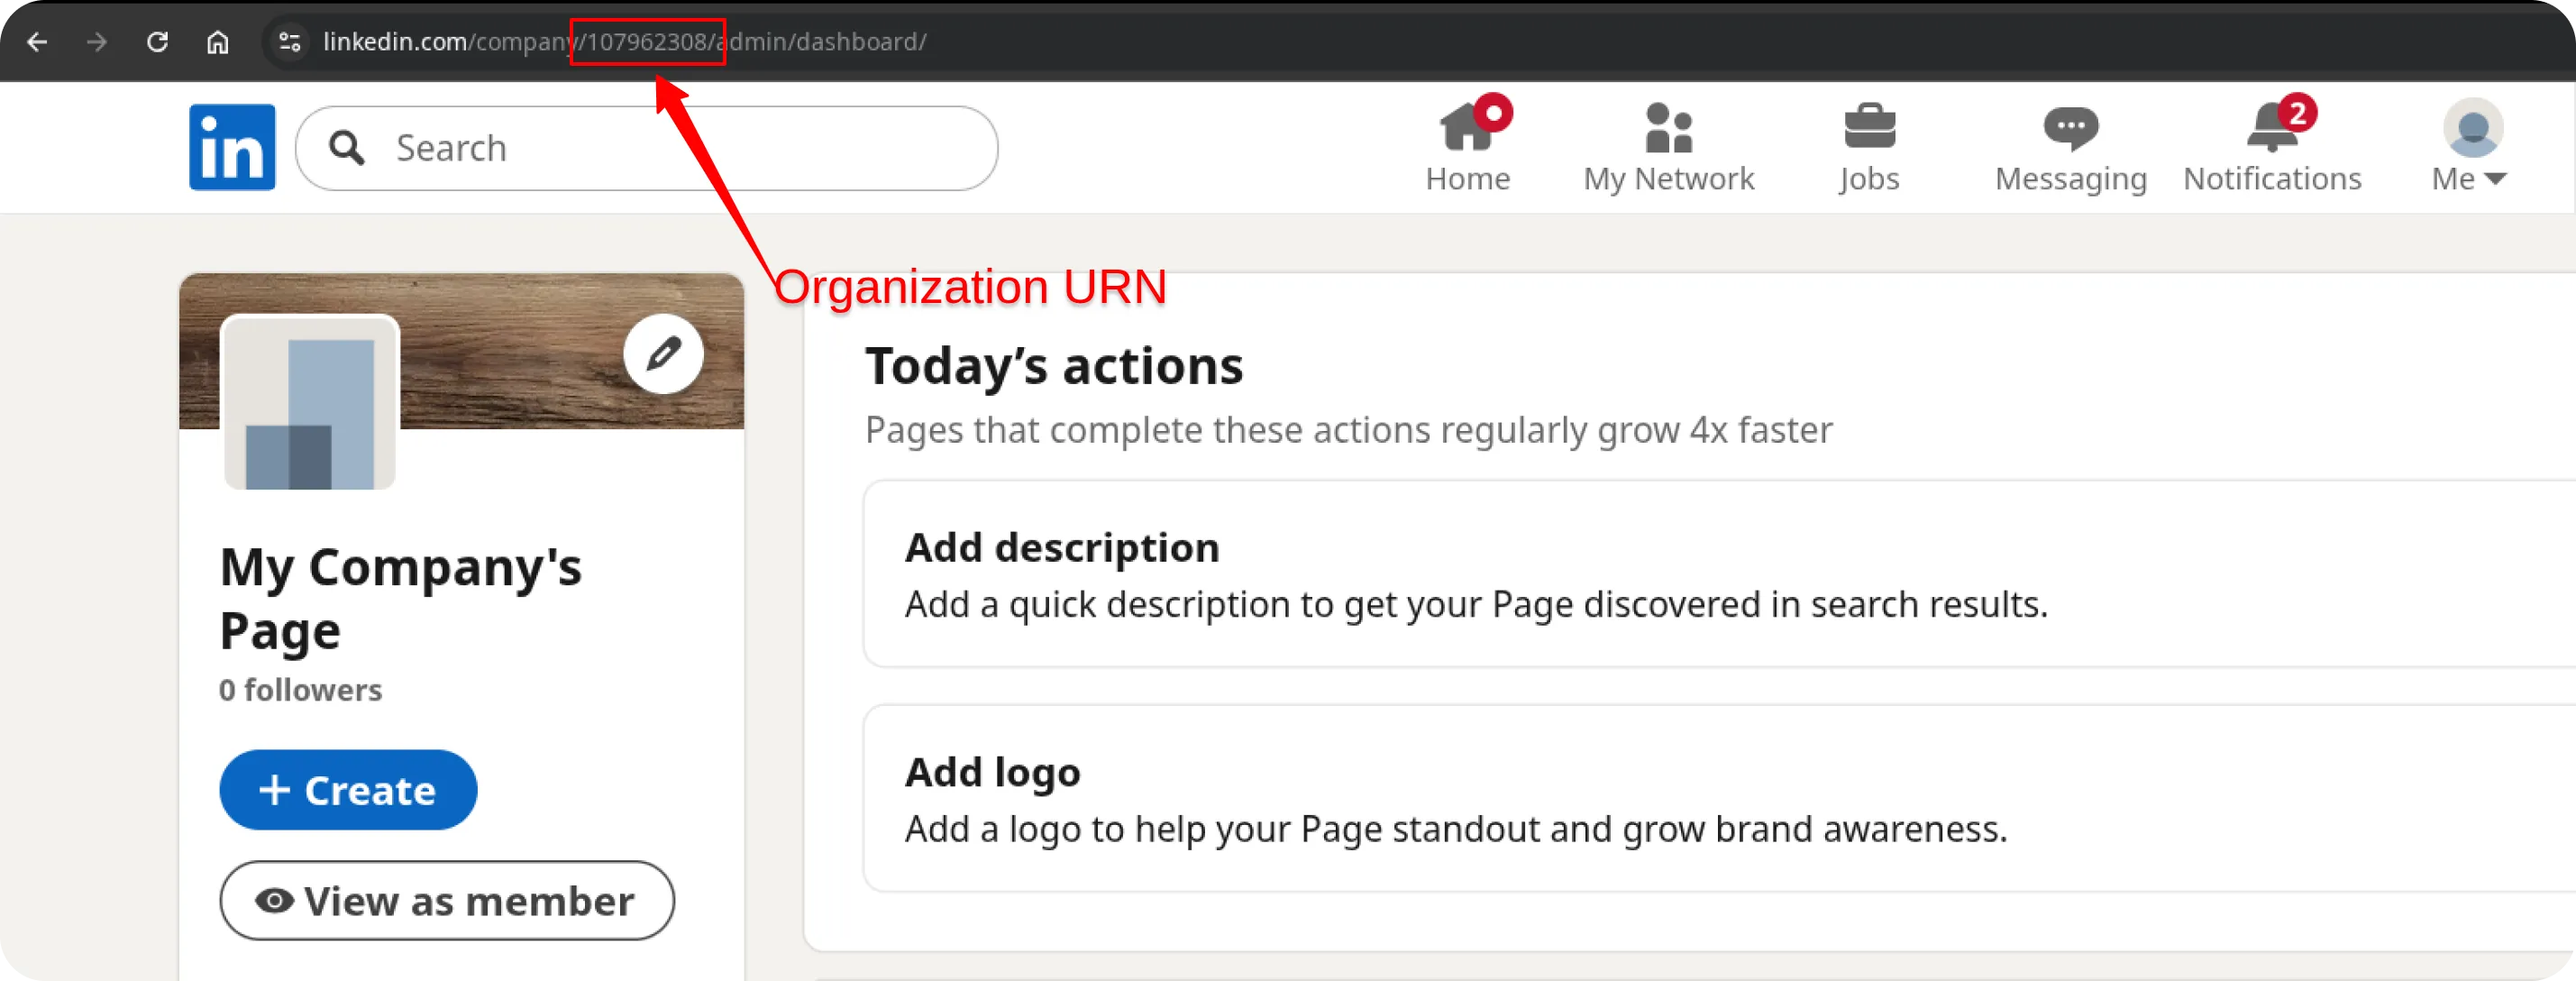
Task: Click the company logo placeholder thumbnail
Action: pos(310,403)
